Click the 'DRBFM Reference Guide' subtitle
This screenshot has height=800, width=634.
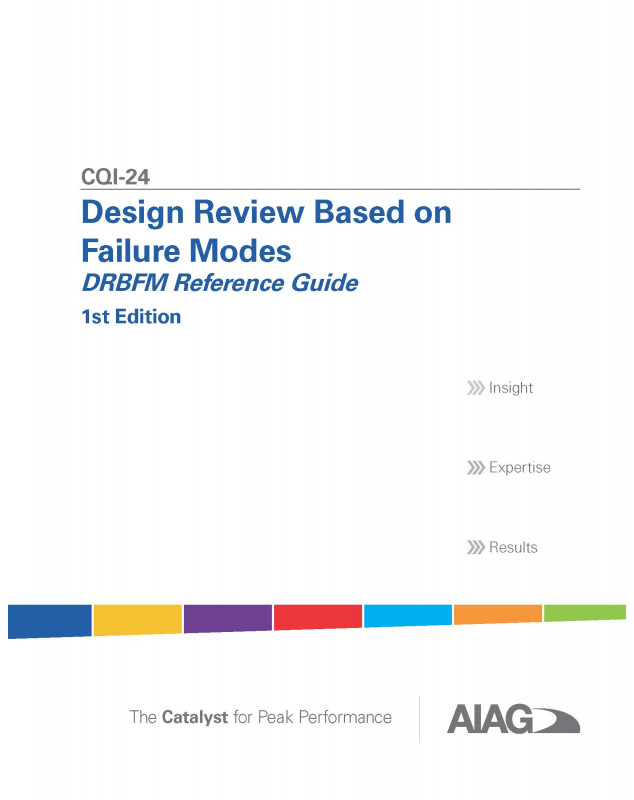220,283
